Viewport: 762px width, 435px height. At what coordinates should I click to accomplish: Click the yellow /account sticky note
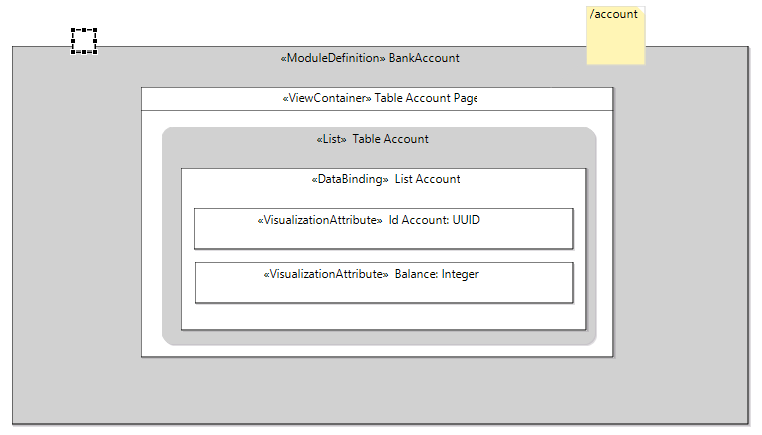pyautogui.click(x=616, y=35)
